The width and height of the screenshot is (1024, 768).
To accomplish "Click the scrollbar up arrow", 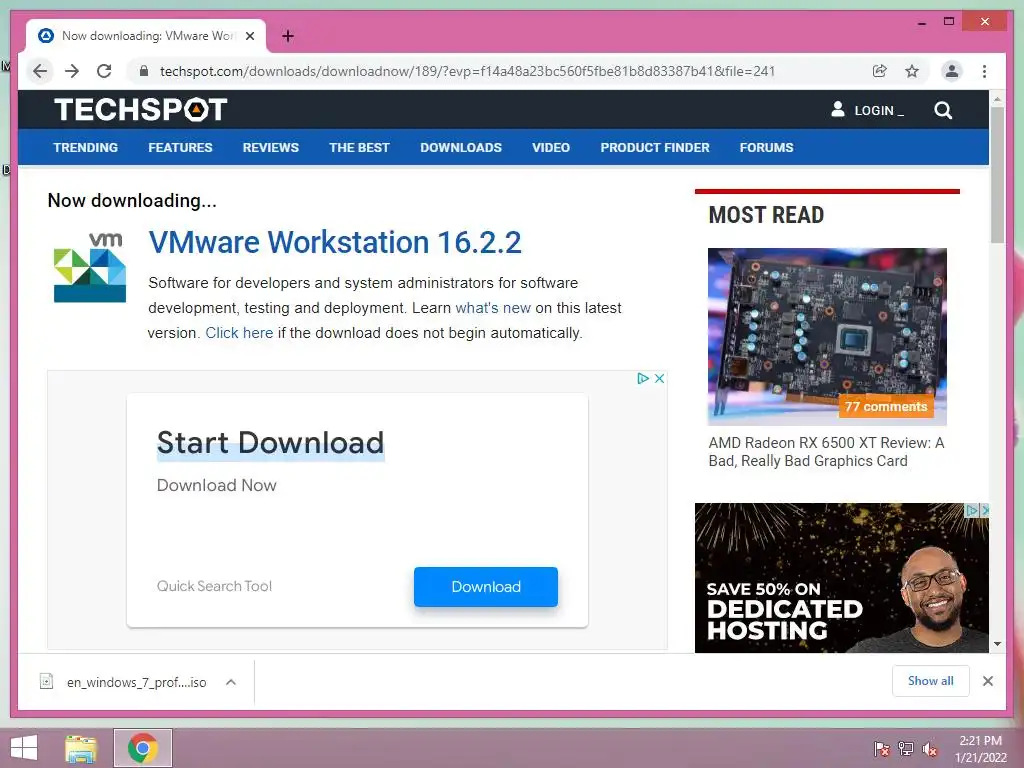I will 997,99.
